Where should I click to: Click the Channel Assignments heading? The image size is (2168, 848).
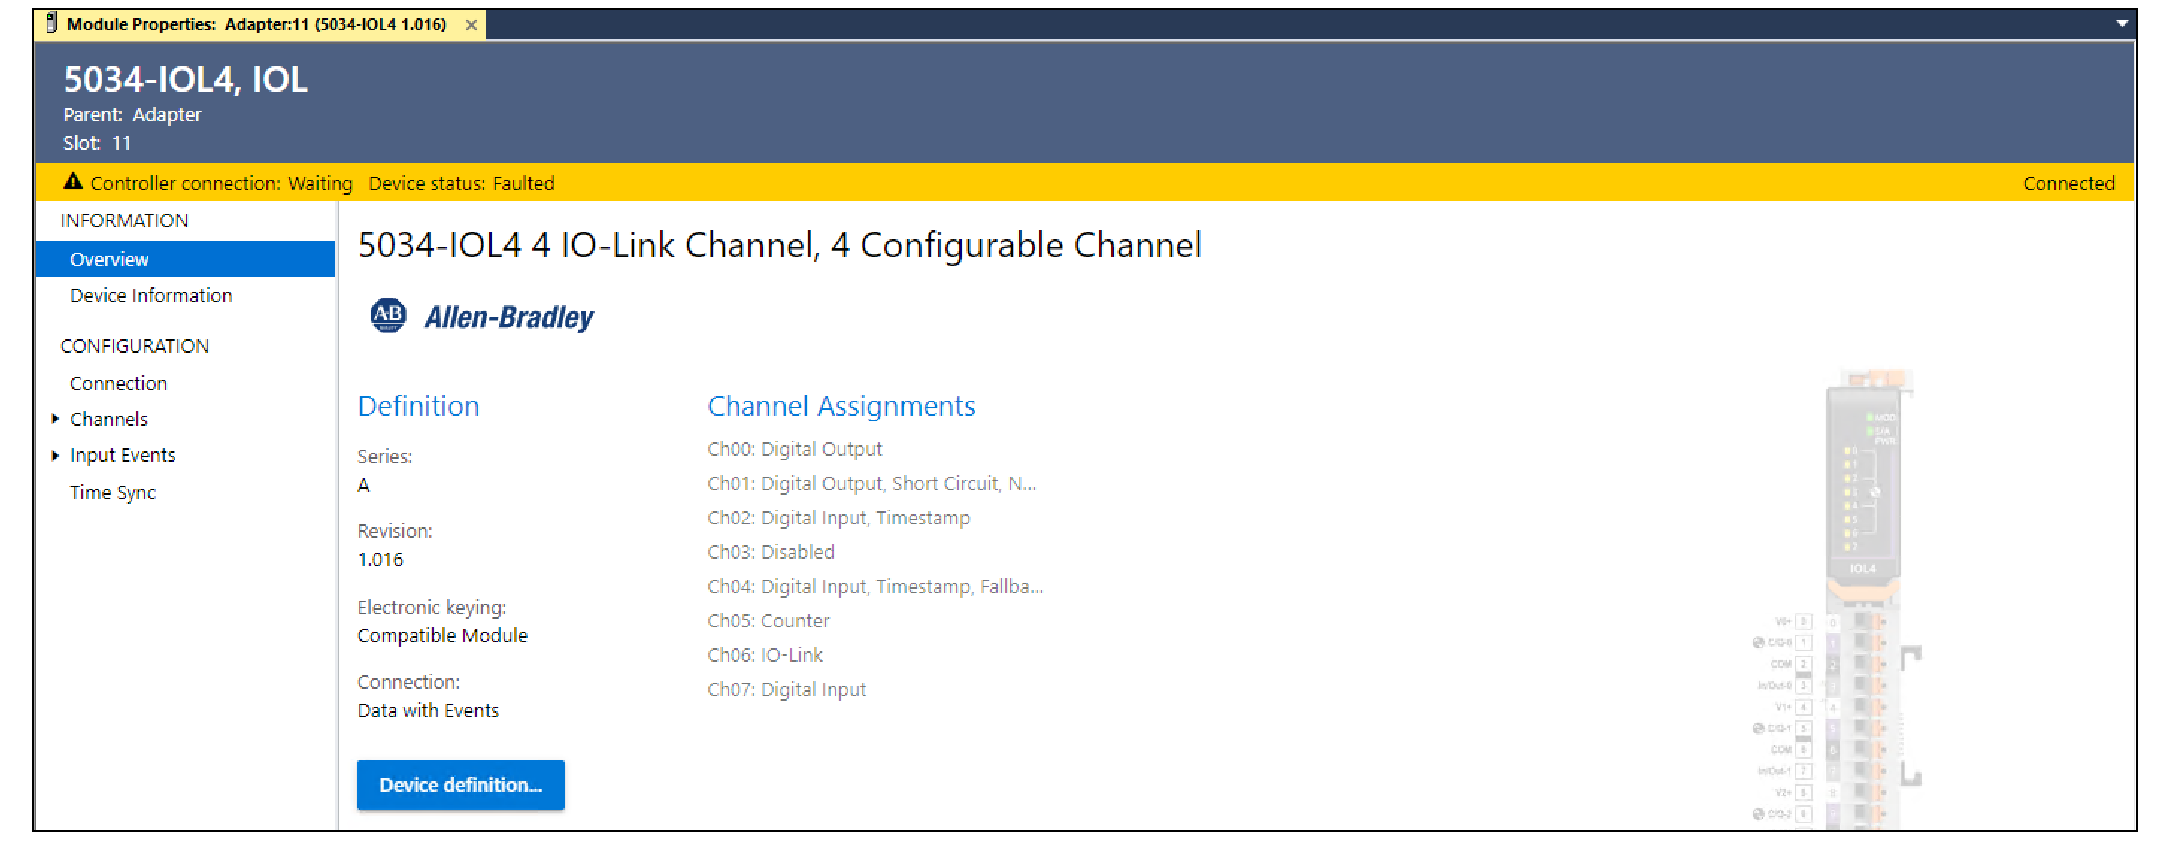point(841,406)
